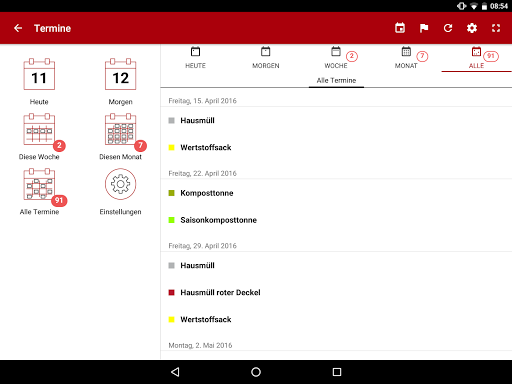This screenshot has width=512, height=384.
Task: Tap the Wi-Fi status icon
Action: [474, 6]
